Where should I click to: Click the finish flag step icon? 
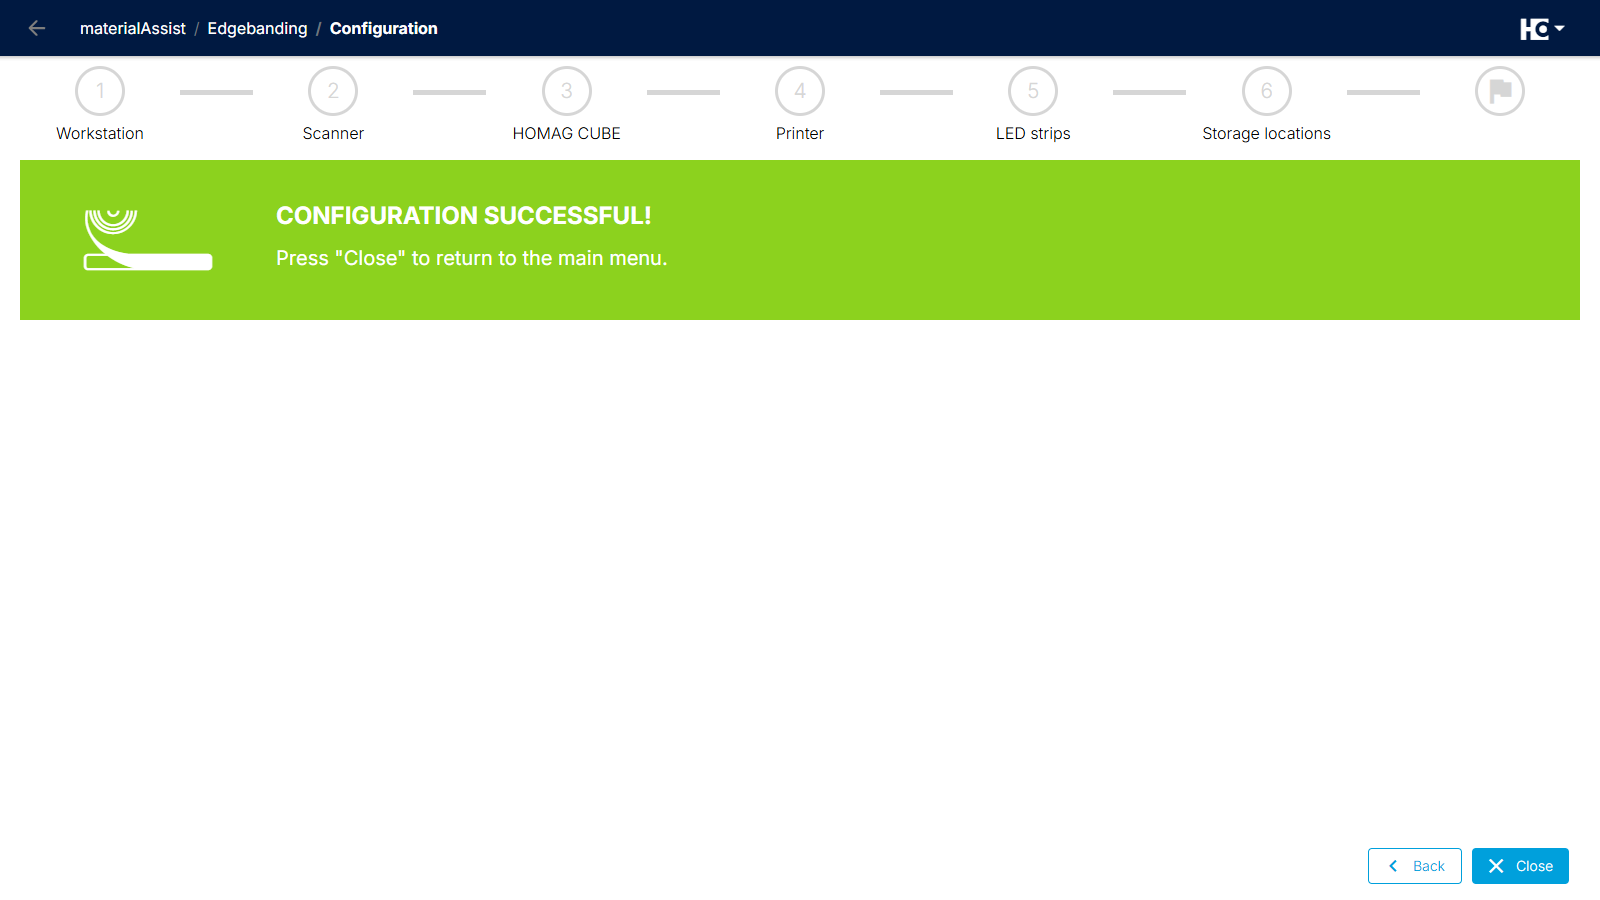click(1500, 91)
